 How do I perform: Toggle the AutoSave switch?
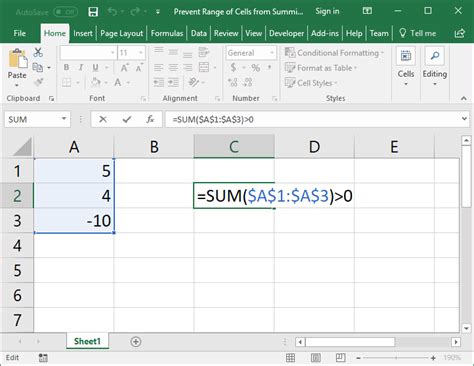pos(65,12)
